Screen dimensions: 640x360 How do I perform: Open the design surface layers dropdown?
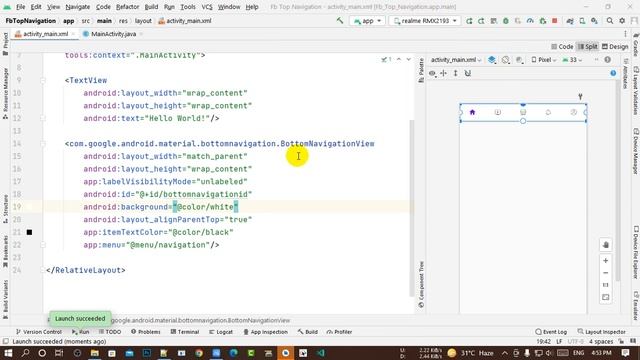(x=492, y=60)
